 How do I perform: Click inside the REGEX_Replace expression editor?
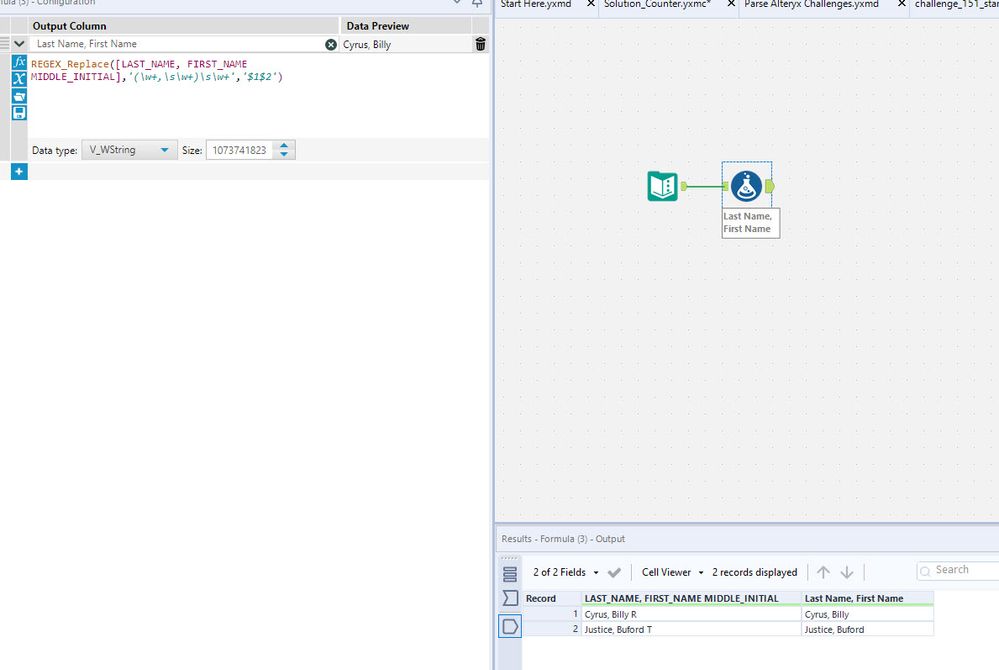(x=257, y=96)
